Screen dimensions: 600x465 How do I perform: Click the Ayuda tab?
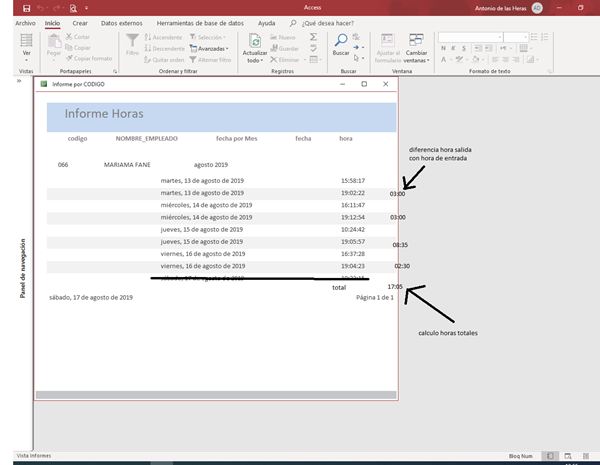point(267,21)
